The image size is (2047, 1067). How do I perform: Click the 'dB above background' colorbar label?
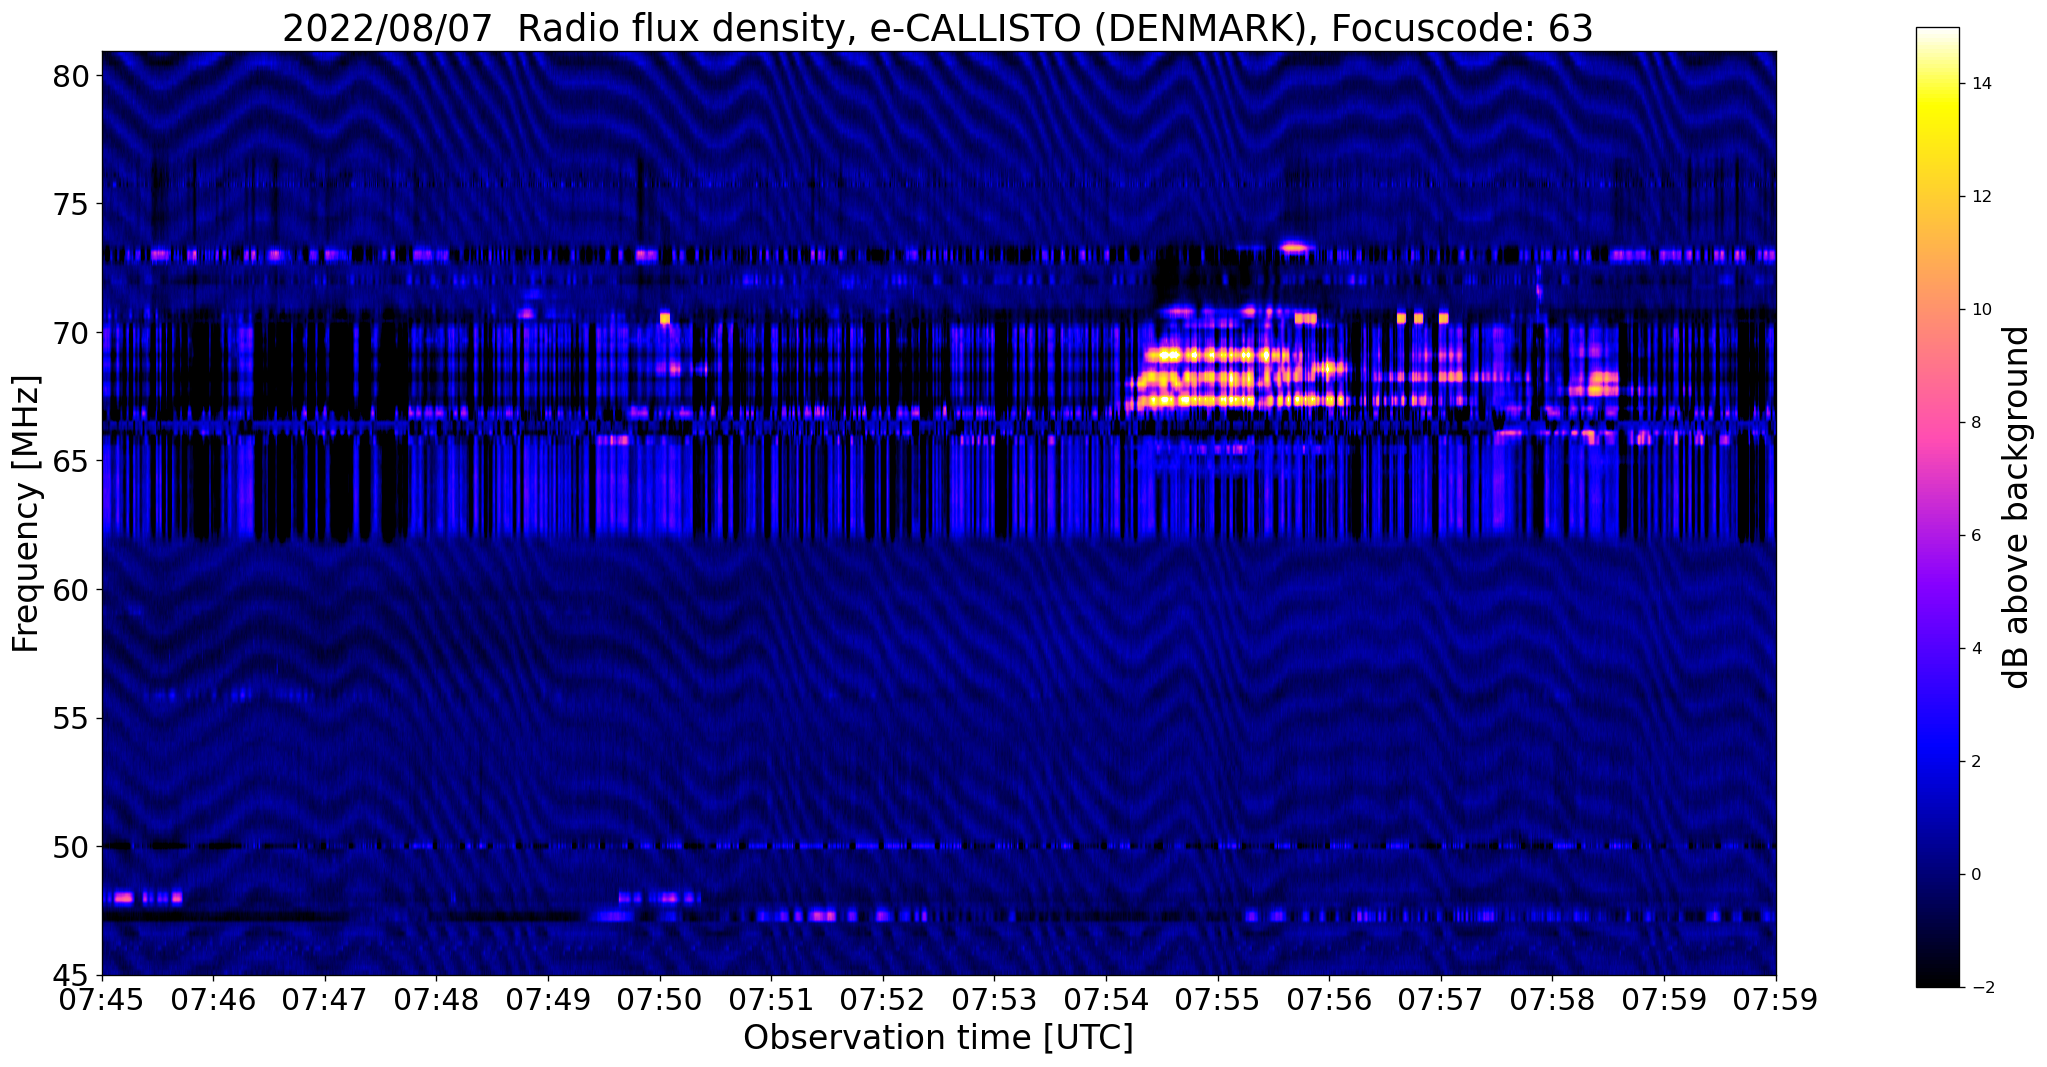[2017, 507]
